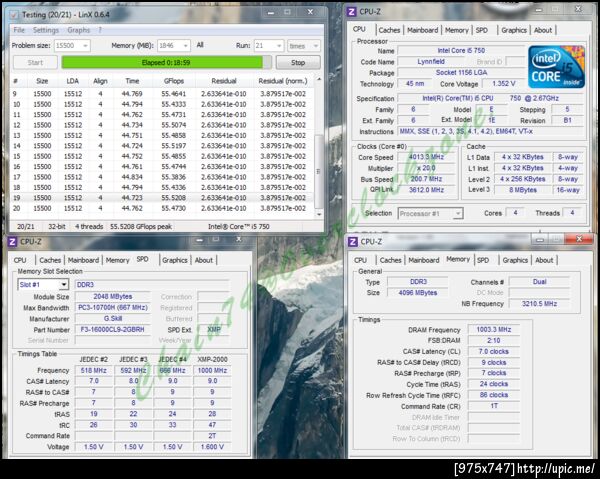600x479 pixels.
Task: Click the part number F3-16000CL9-2GBRH
Action: pyautogui.click(x=112, y=329)
